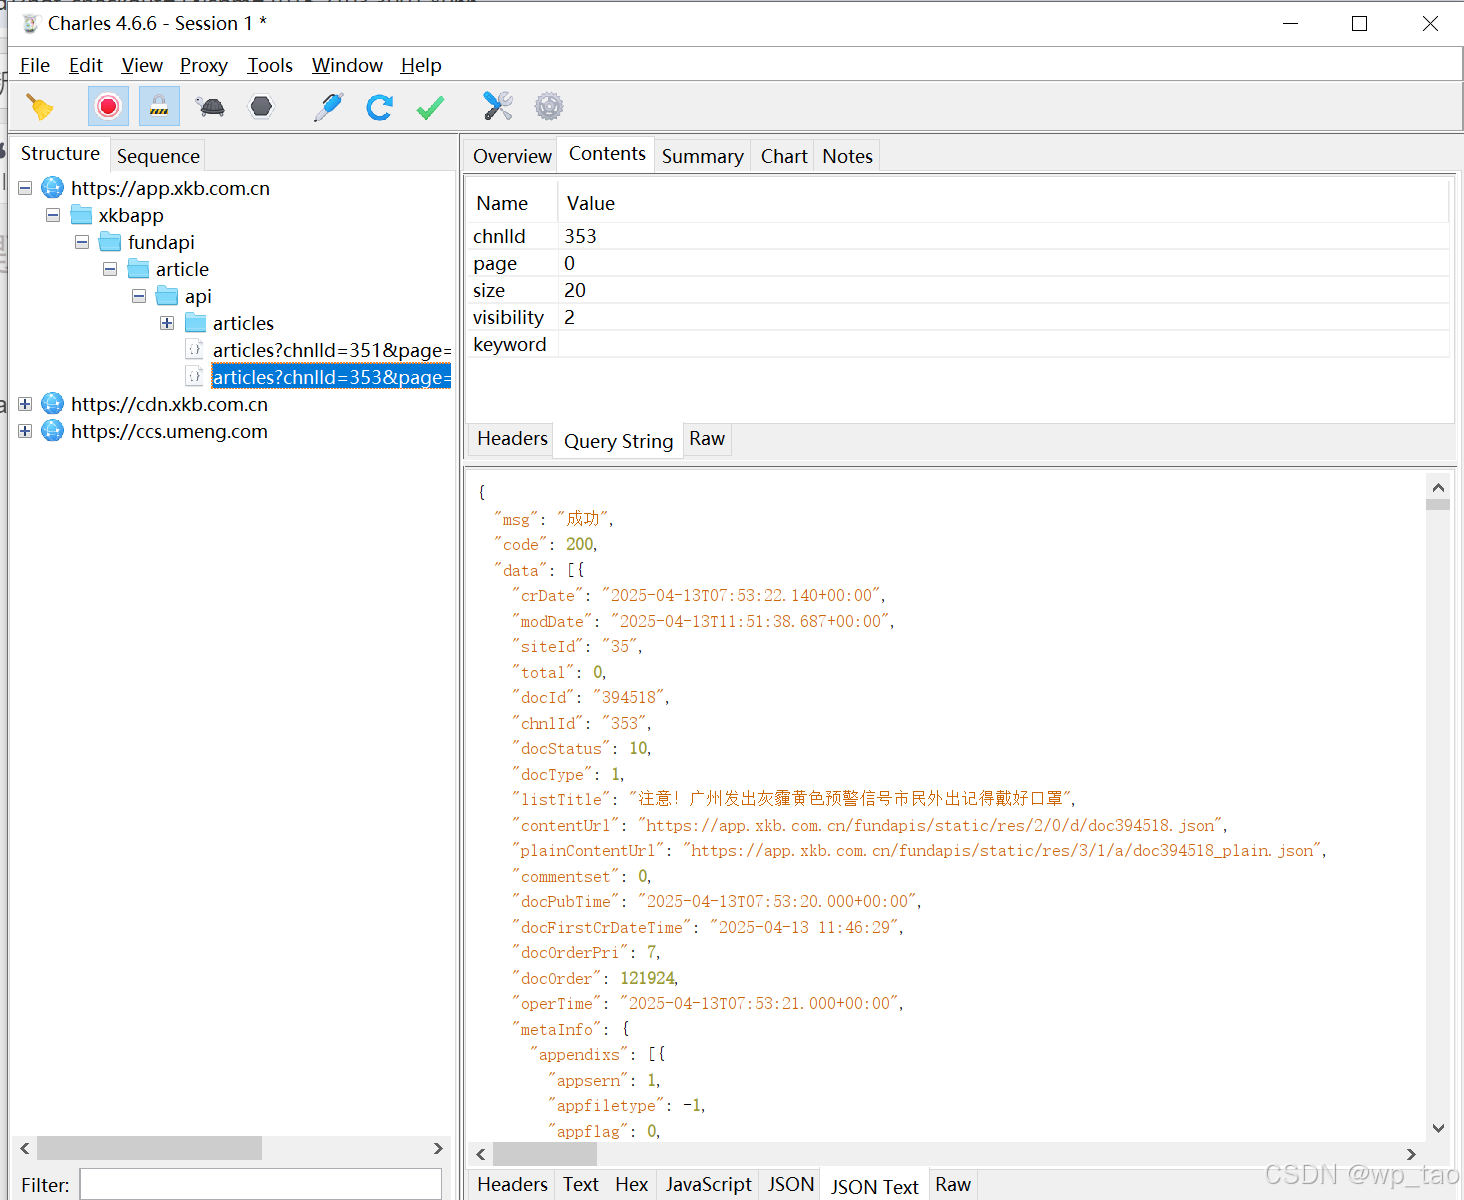Click the response pane scroll up arrow
This screenshot has width=1464, height=1200.
1438,487
